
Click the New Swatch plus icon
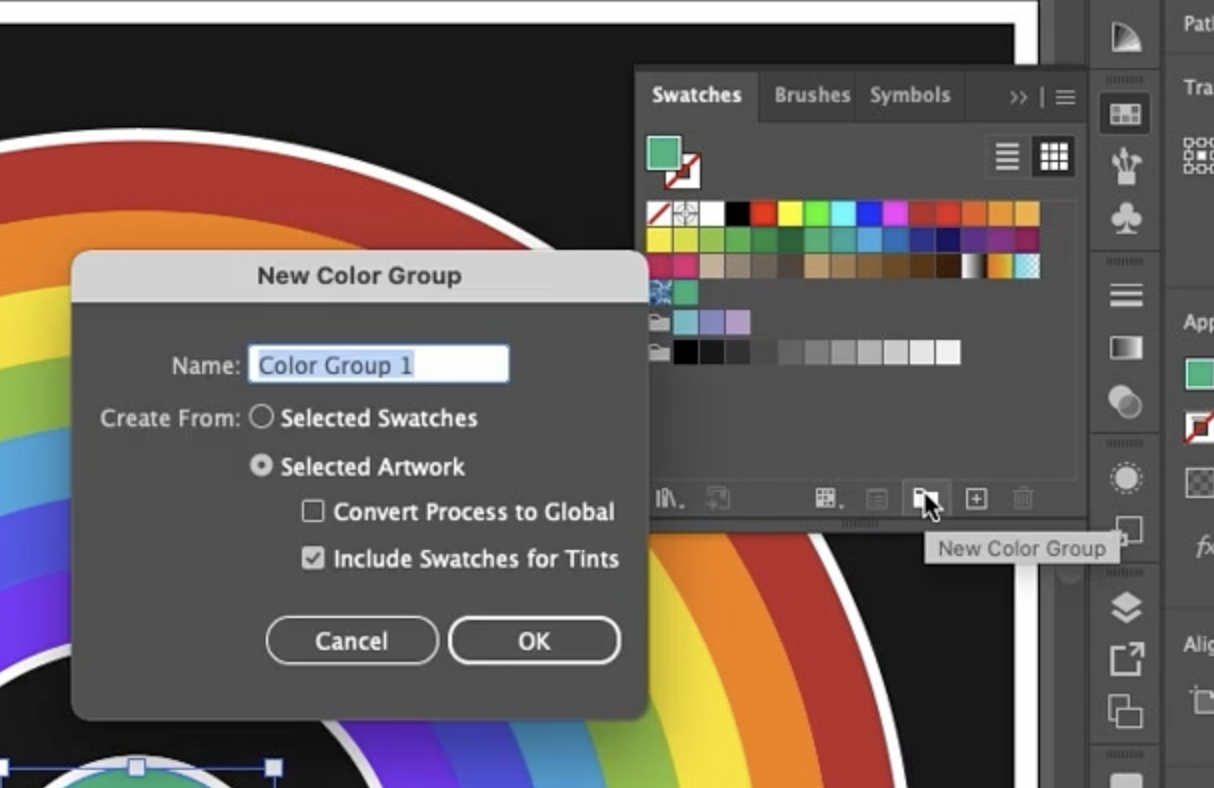[x=976, y=498]
